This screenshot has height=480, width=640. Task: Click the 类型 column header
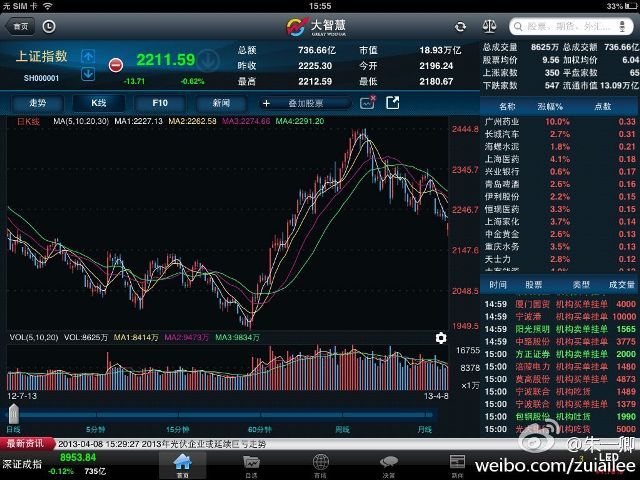581,285
